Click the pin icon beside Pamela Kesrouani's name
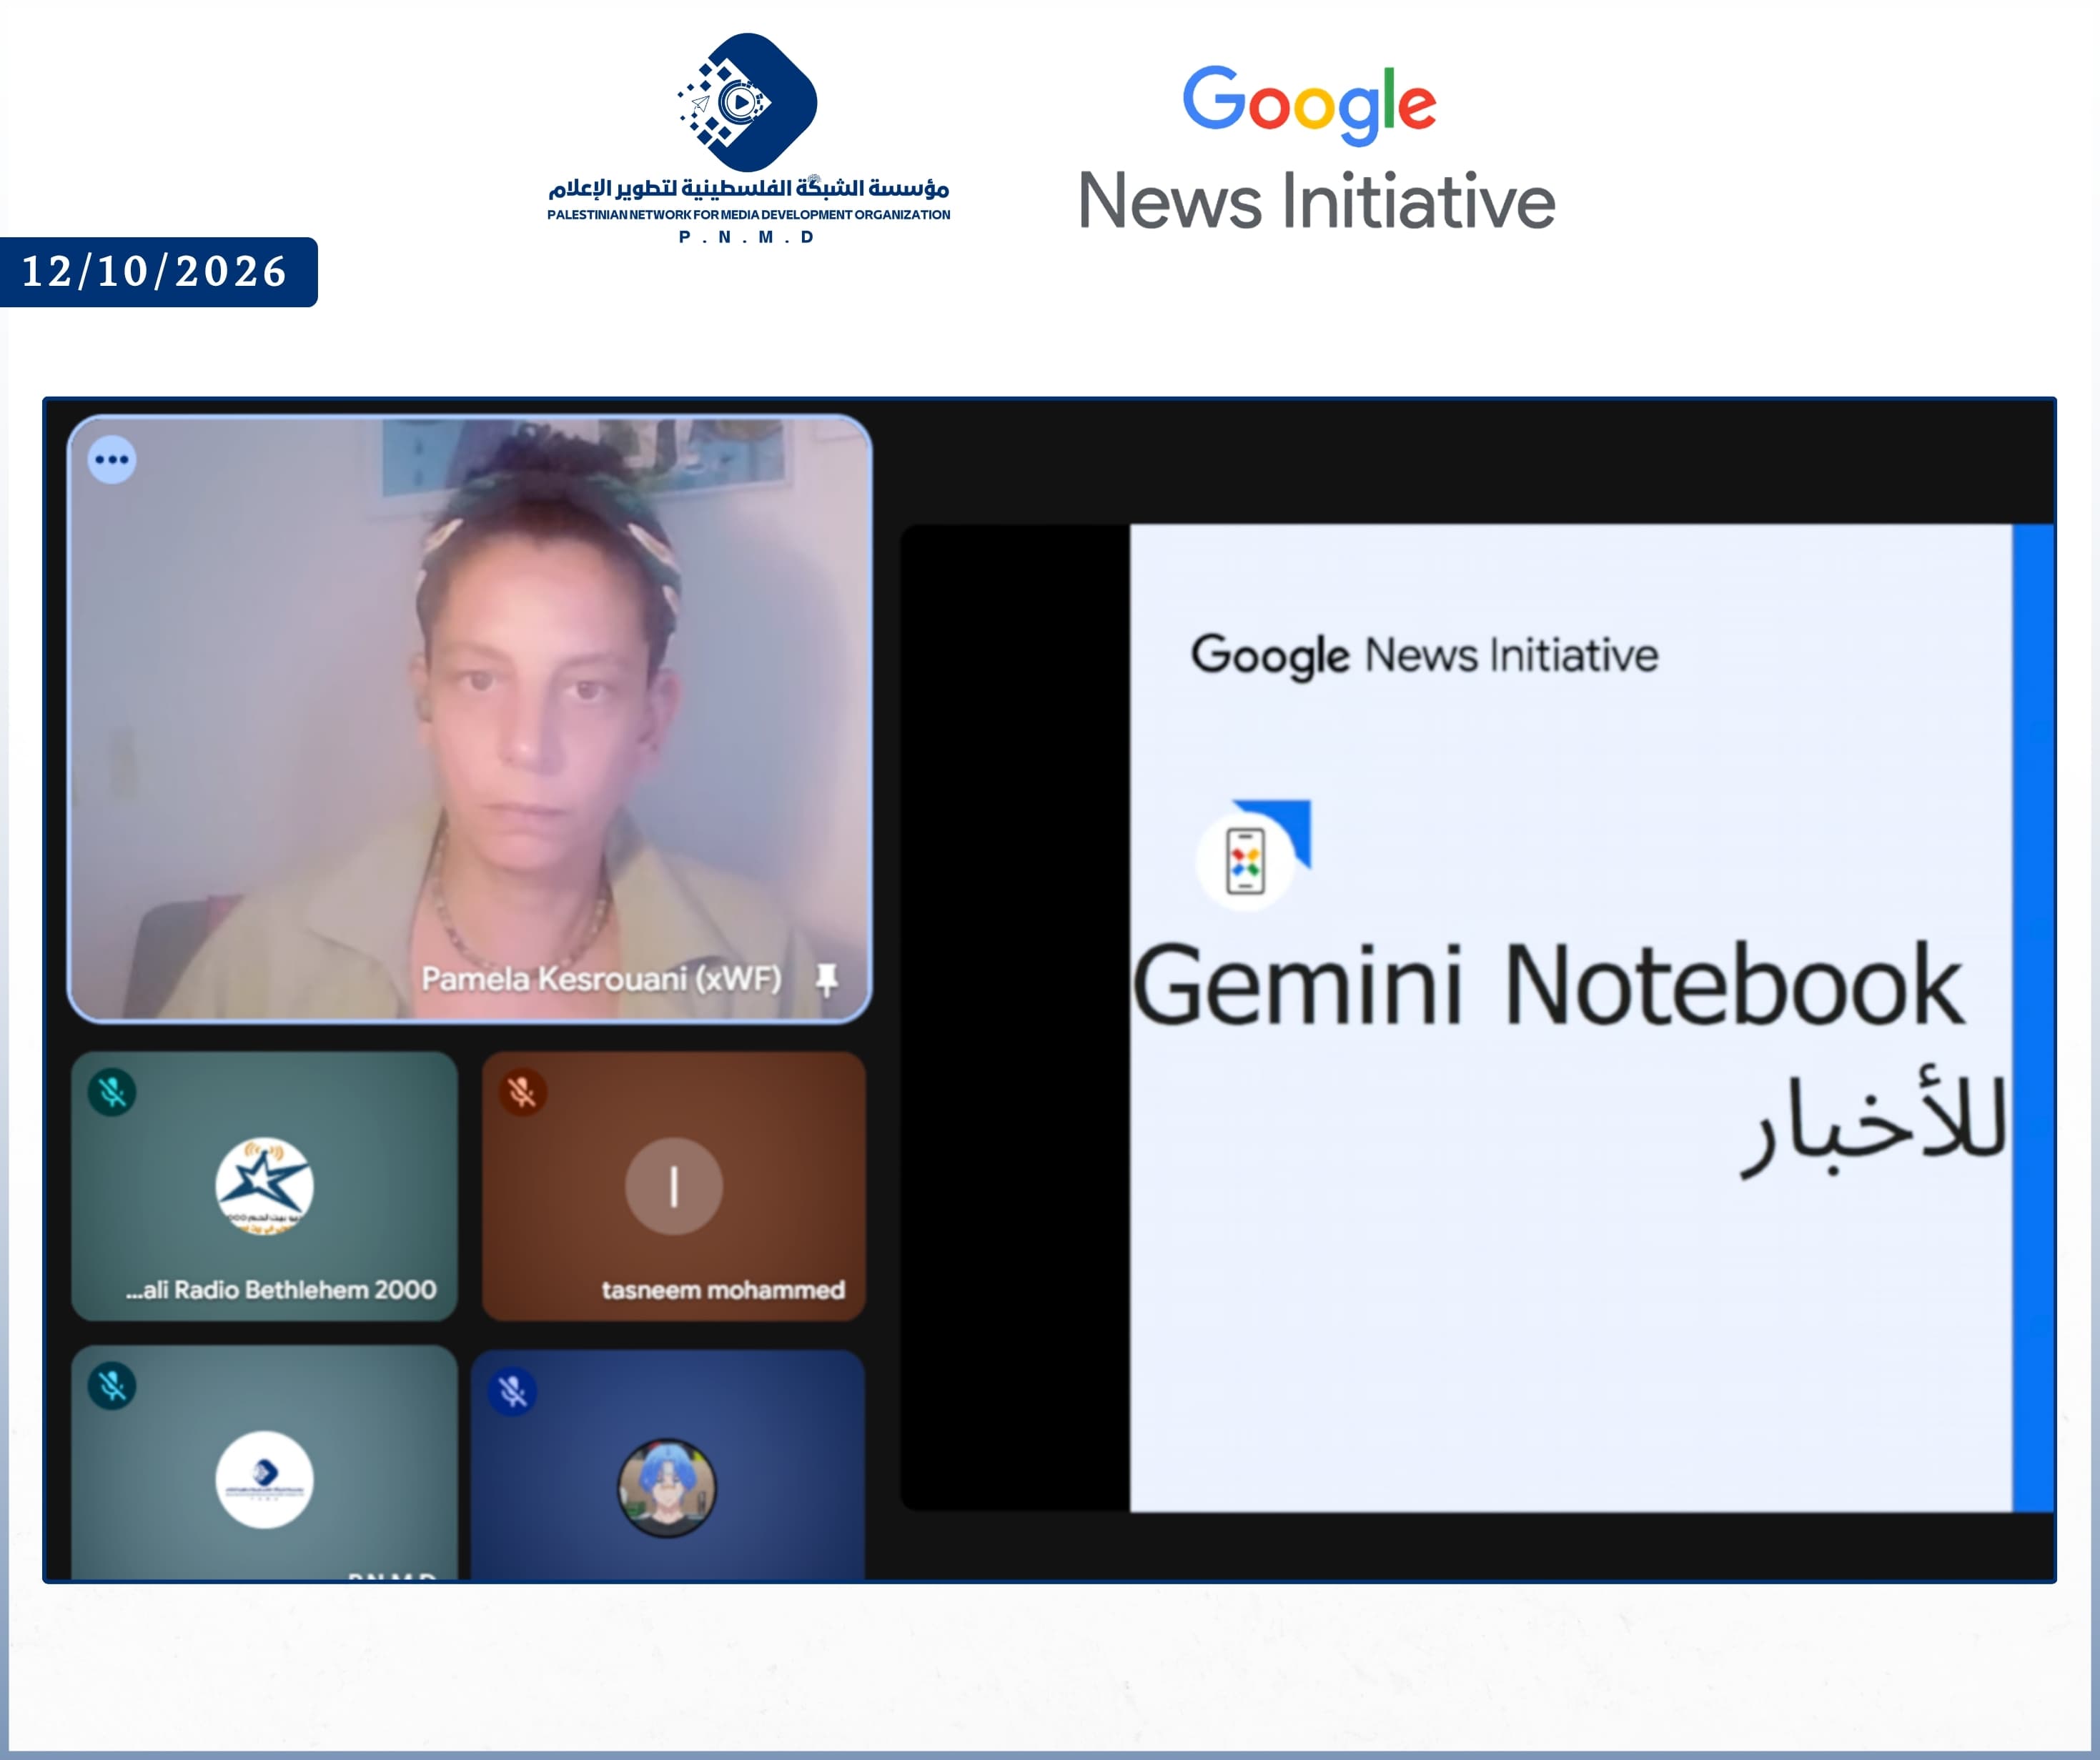The height and width of the screenshot is (1760, 2100). tap(826, 979)
